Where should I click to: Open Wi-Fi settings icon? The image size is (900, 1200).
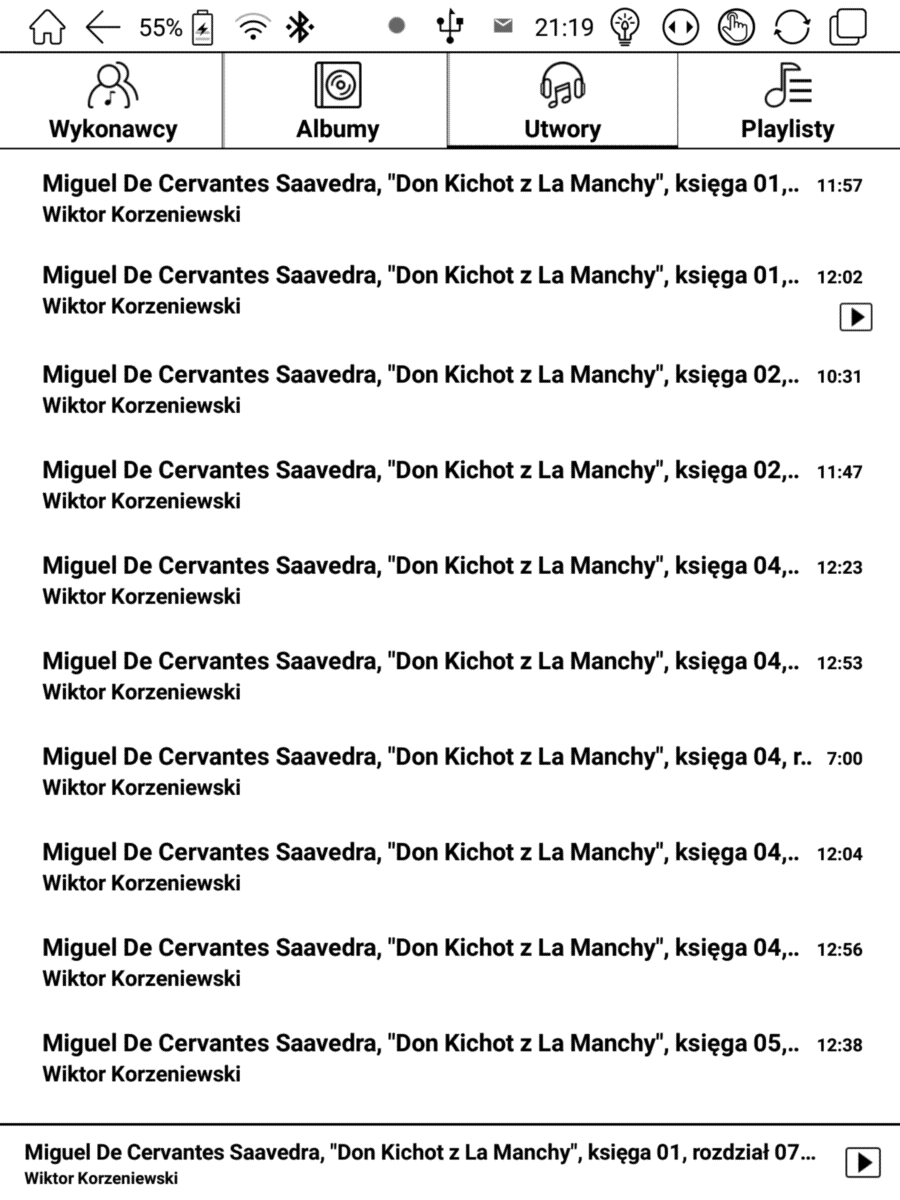[254, 28]
